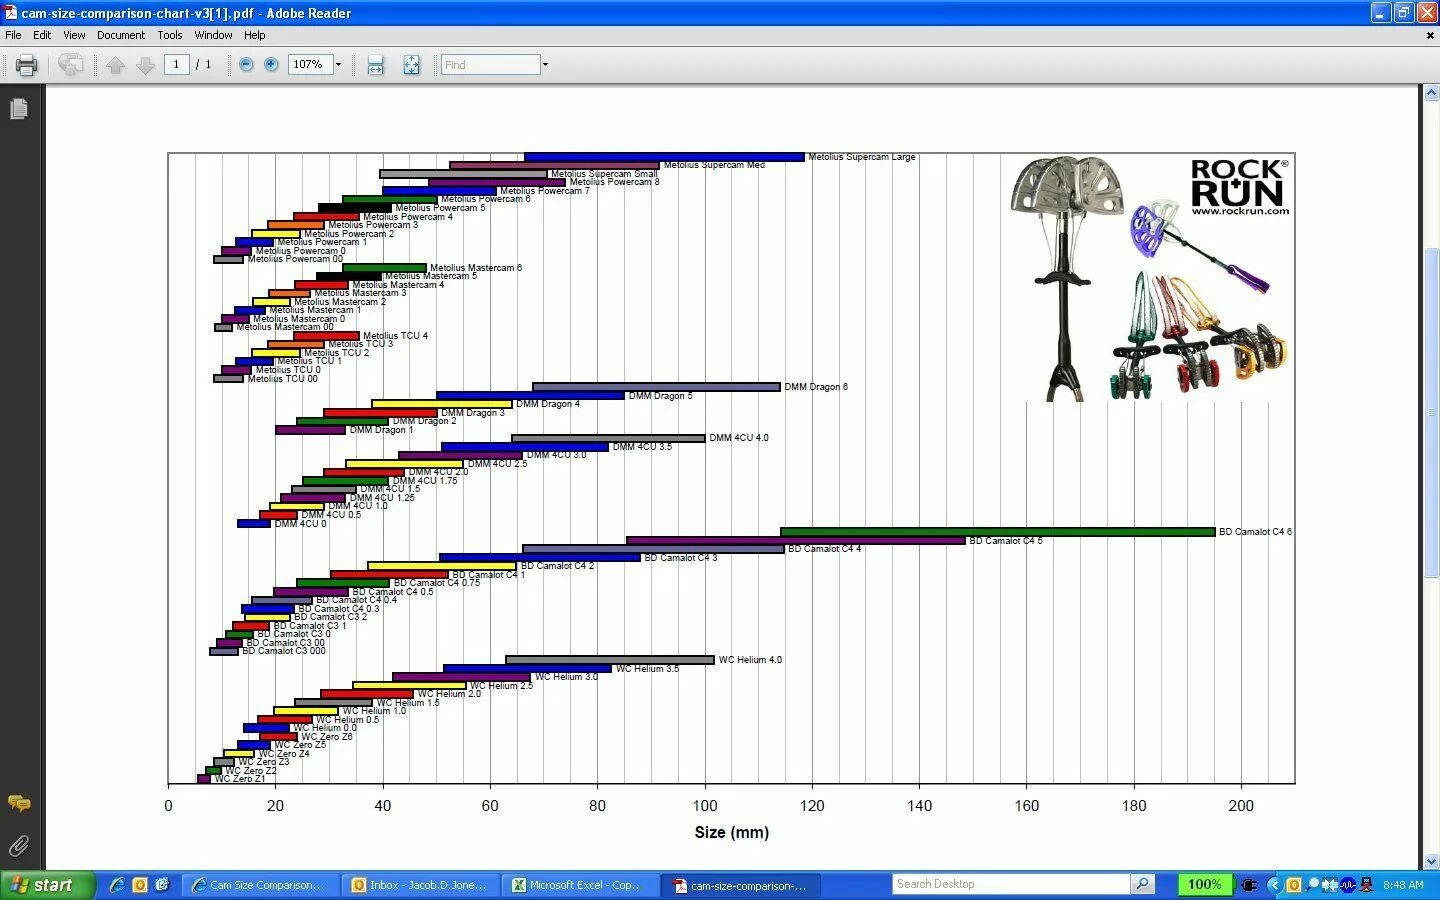
Task: Click the Search Desktop field
Action: point(1011,884)
